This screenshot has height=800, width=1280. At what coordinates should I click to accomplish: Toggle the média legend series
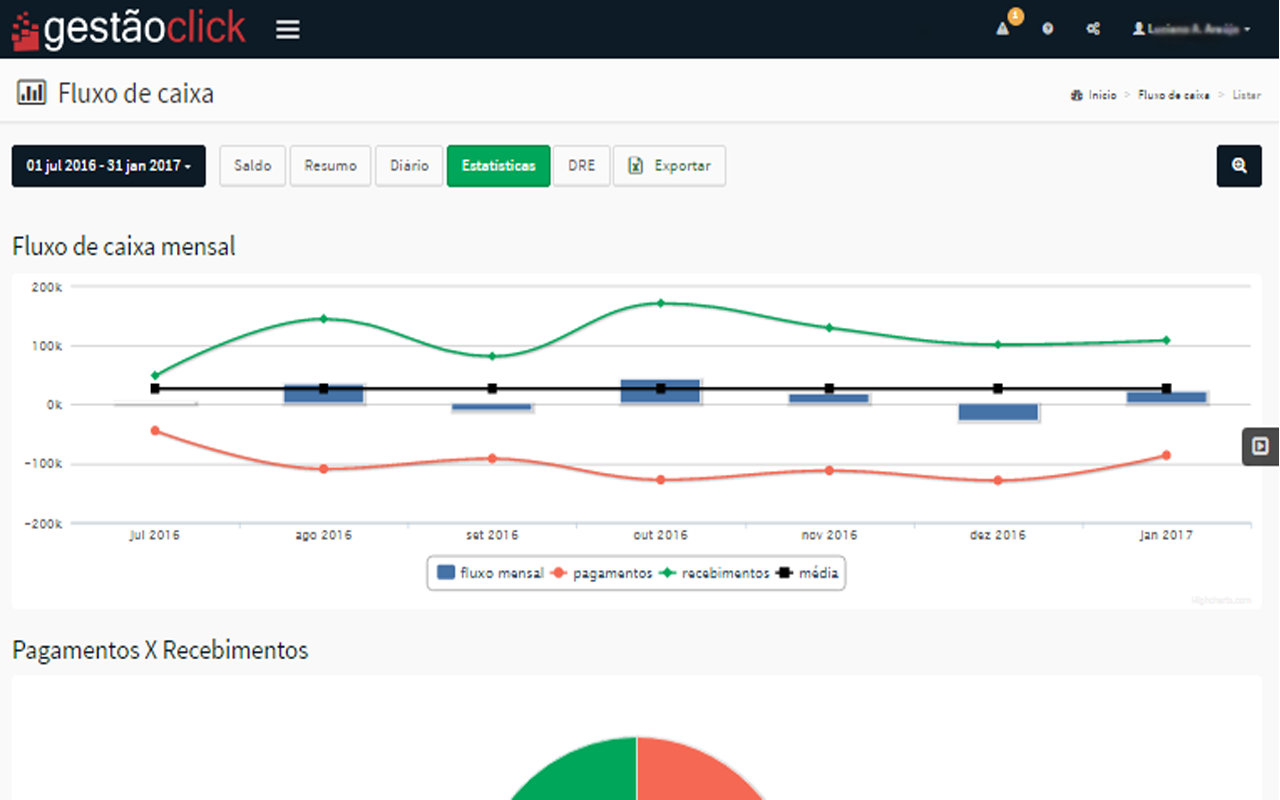(x=808, y=573)
